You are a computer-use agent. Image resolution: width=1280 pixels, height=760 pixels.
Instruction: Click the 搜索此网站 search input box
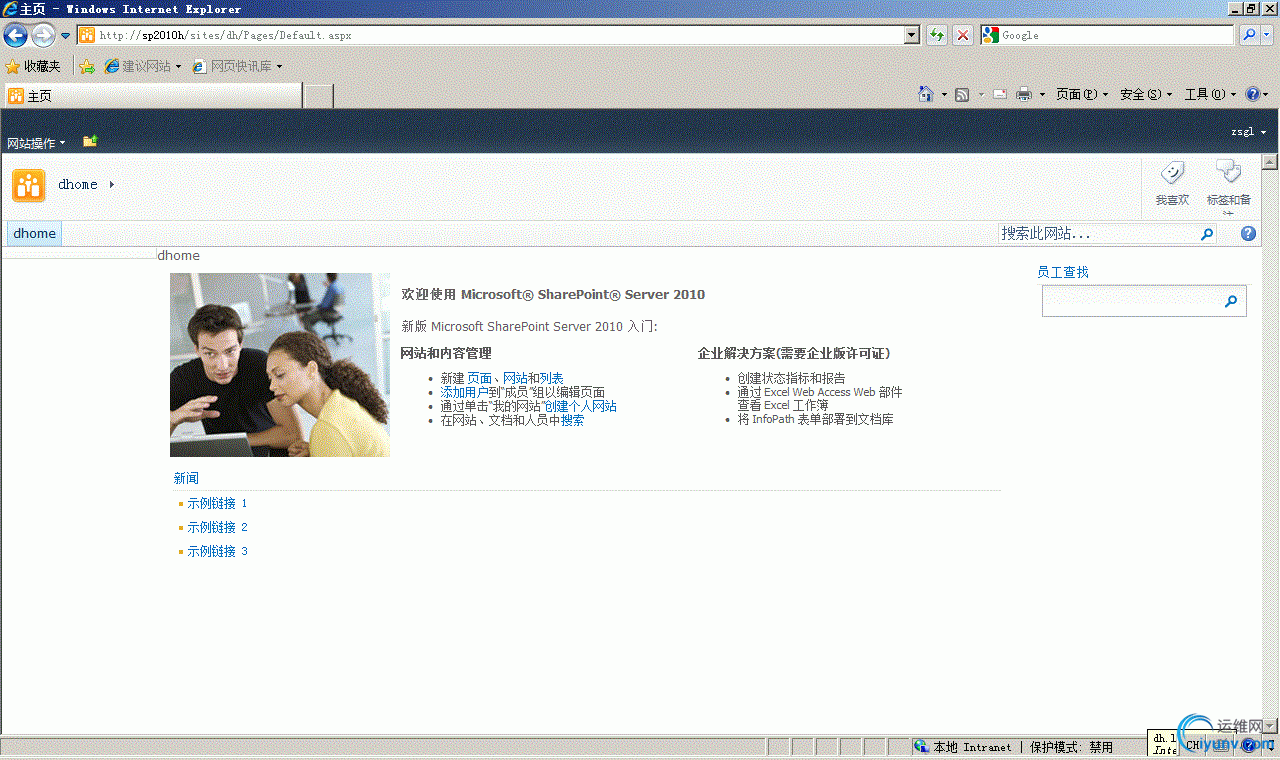click(x=1097, y=233)
